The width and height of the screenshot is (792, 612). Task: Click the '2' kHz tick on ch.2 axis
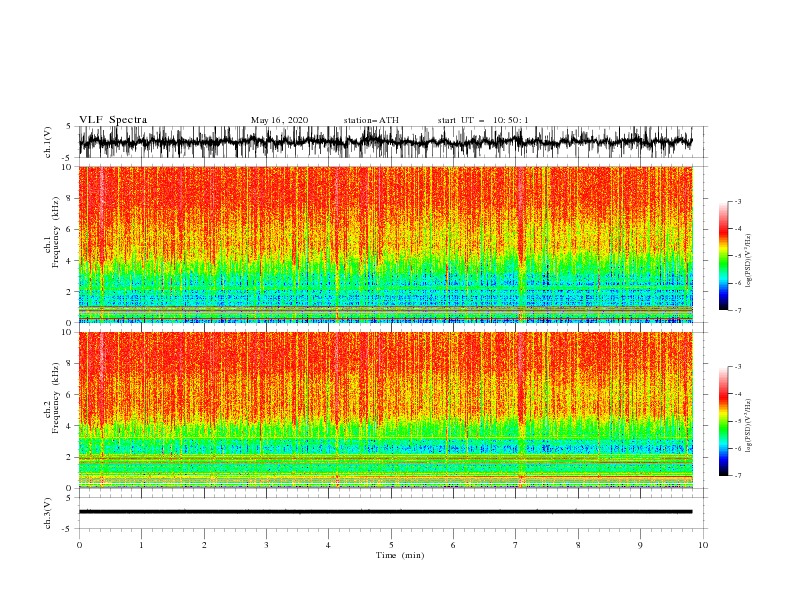point(69,457)
